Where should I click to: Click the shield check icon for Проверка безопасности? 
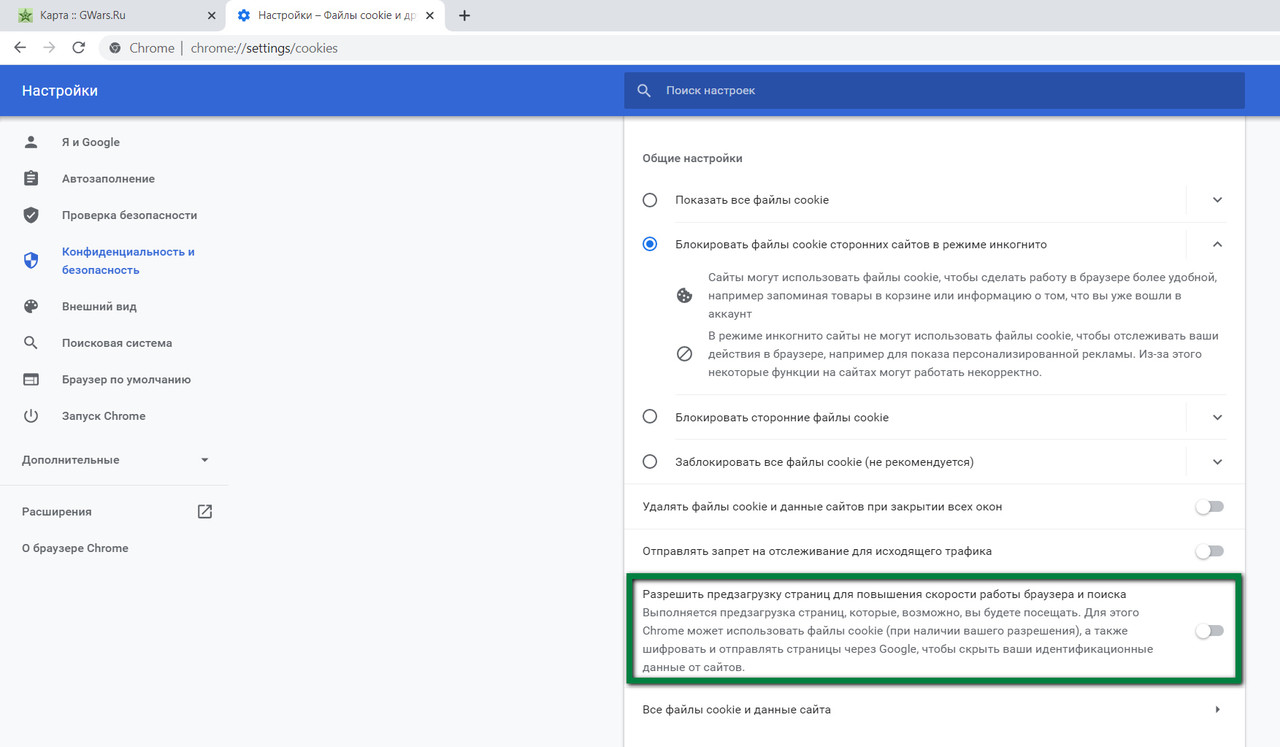point(31,215)
